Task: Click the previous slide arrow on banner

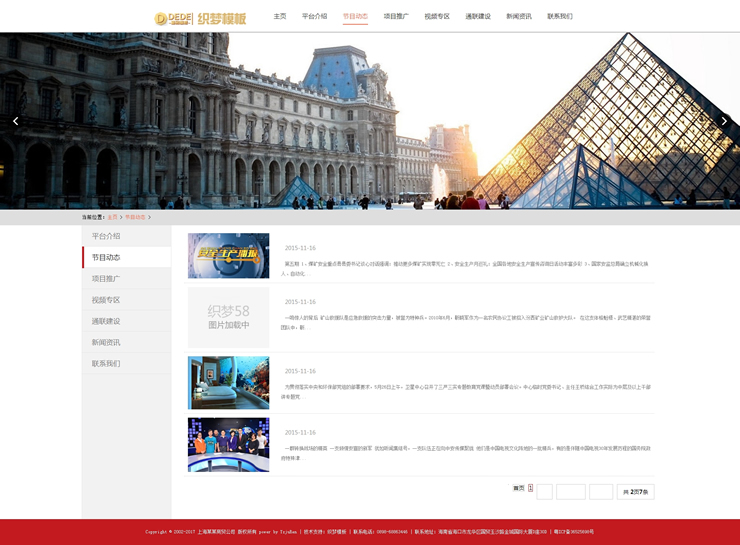Action: [x=15, y=121]
